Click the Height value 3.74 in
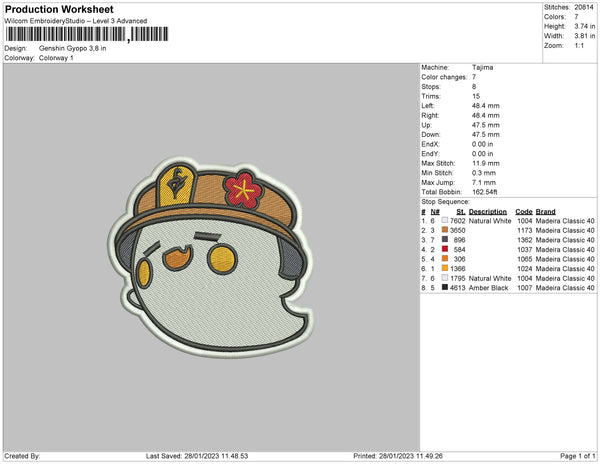Viewport: 600px width, 464px height. (584, 26)
